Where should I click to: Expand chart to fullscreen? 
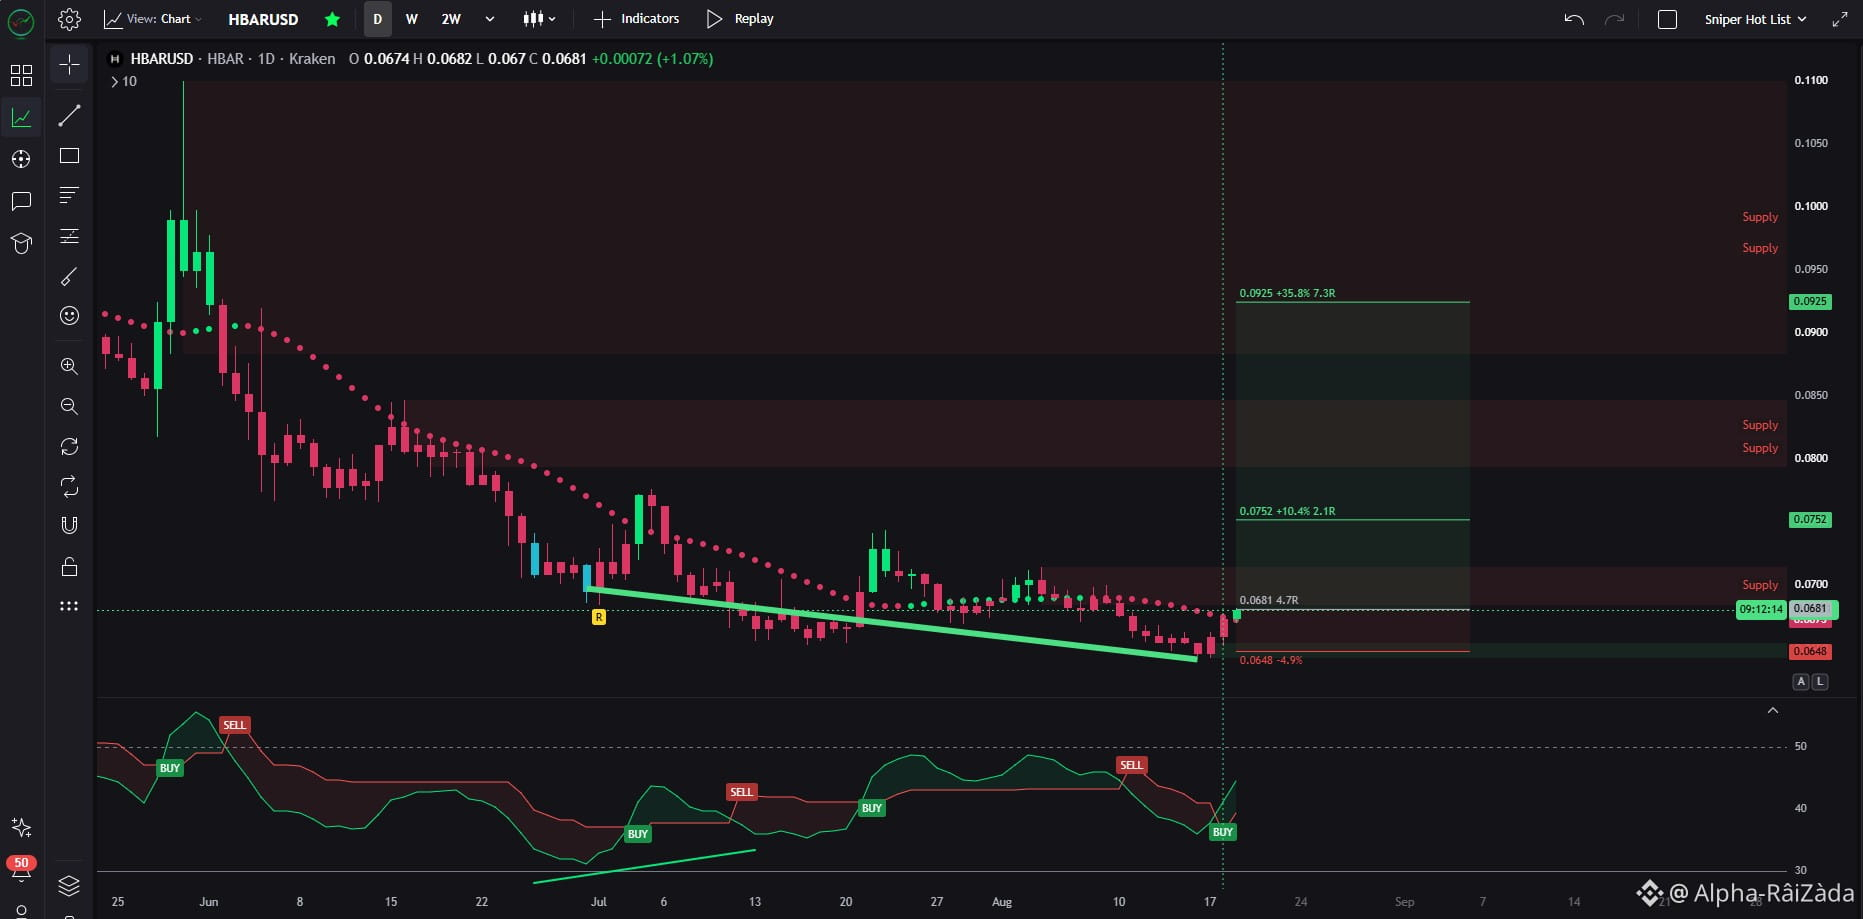(x=1840, y=19)
